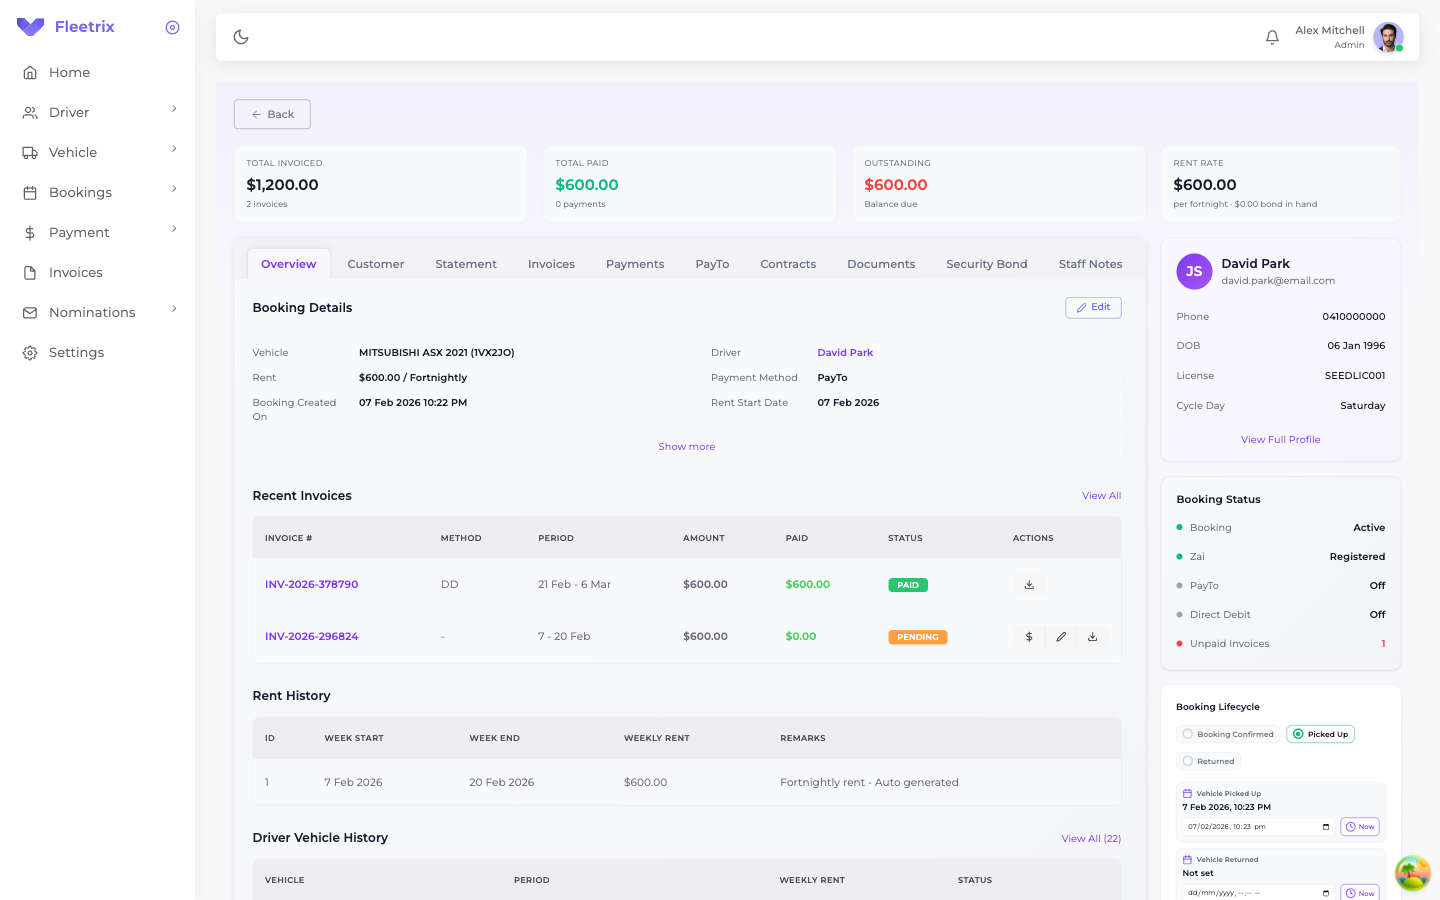1440x900 pixels.
Task: Click Now to set Vehicle Returned time
Action: pyautogui.click(x=1359, y=893)
